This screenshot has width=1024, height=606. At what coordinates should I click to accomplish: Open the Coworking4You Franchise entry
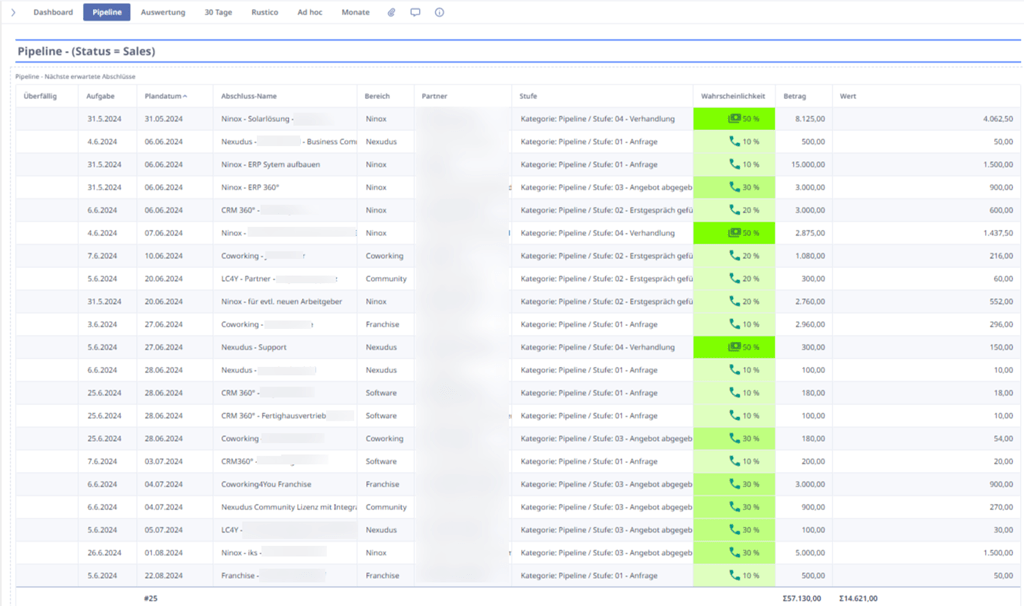tap(266, 484)
